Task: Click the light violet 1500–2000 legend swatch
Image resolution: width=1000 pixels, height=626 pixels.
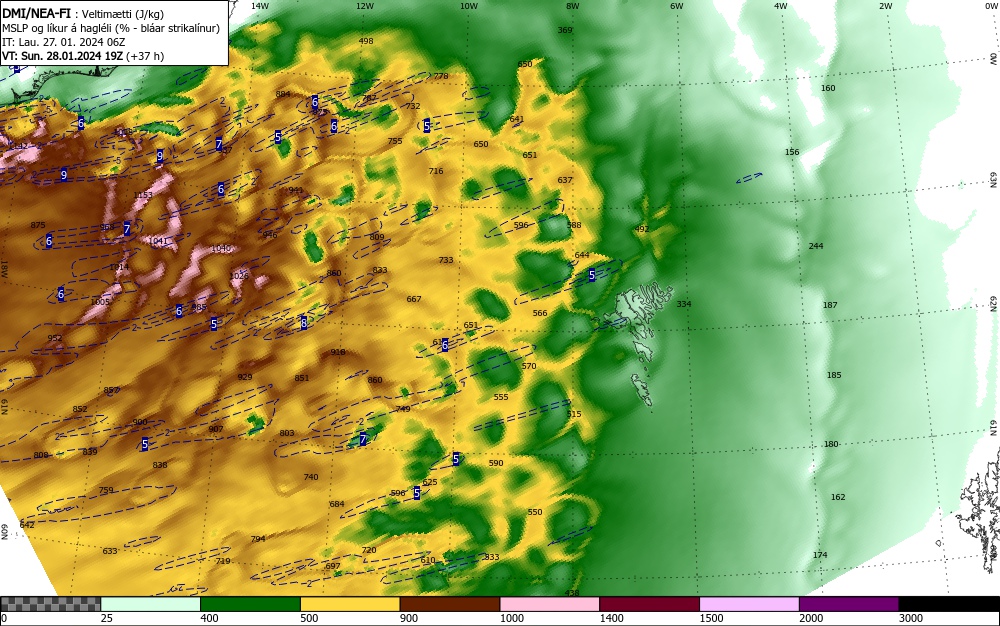Action: click(x=749, y=604)
